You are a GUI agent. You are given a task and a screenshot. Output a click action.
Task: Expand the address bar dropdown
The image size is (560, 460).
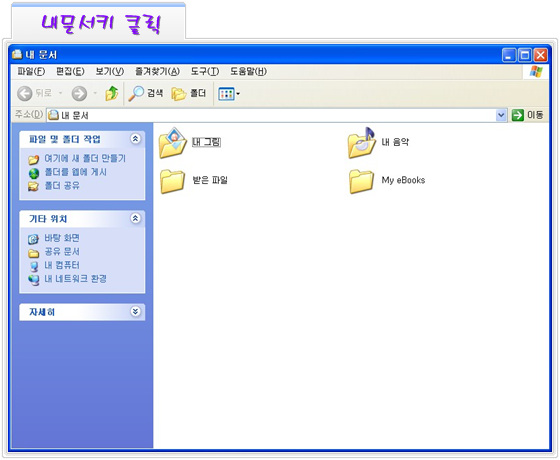click(x=501, y=115)
